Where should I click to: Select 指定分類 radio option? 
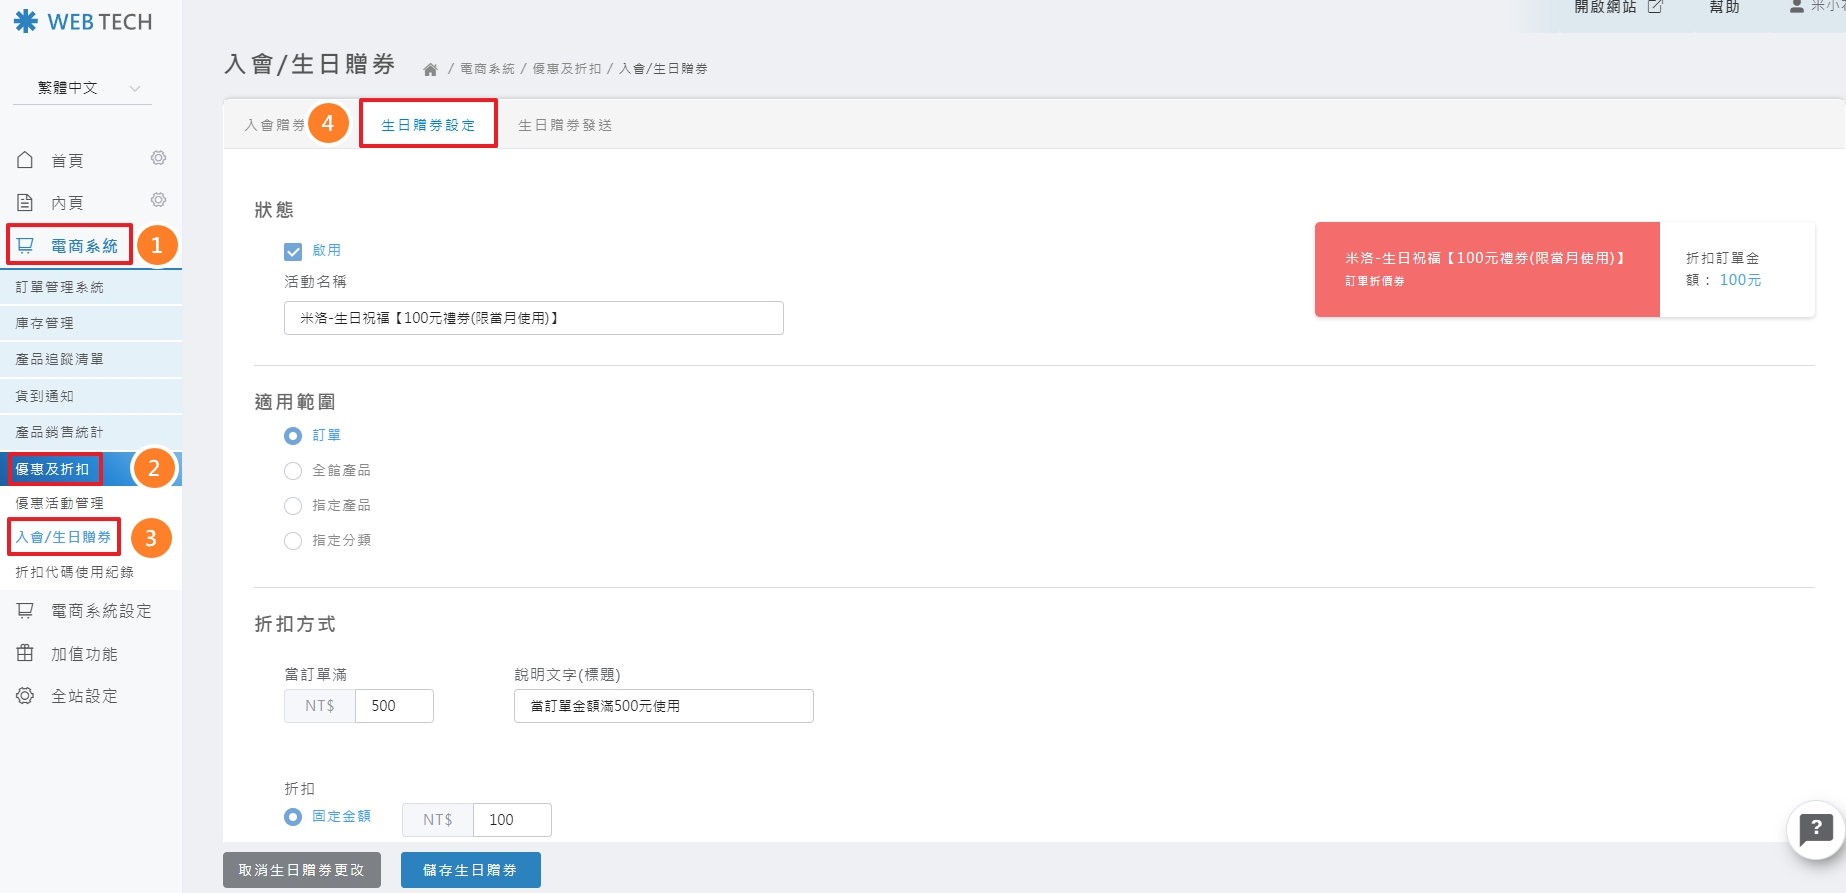pyautogui.click(x=293, y=541)
